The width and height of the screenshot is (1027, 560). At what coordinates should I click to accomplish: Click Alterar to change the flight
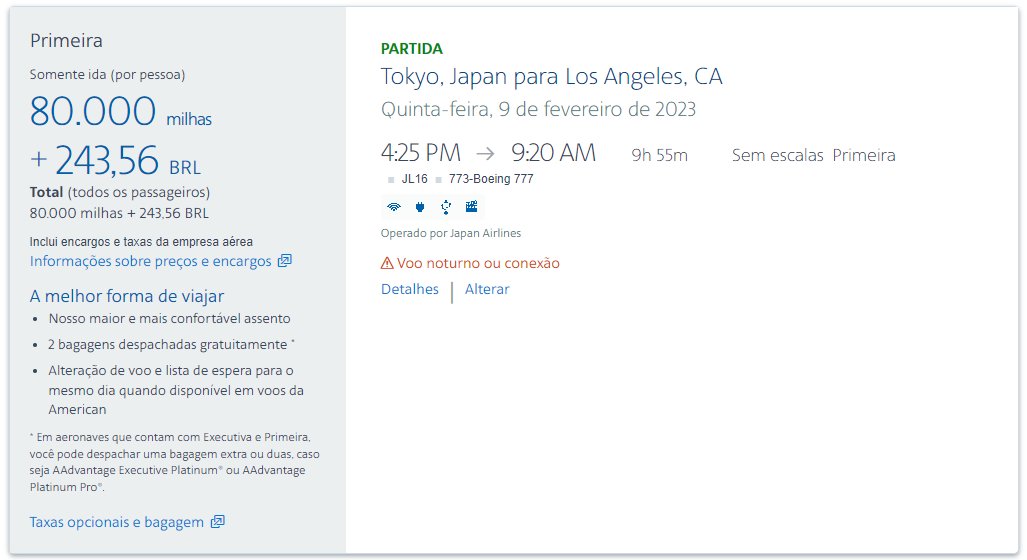(487, 289)
